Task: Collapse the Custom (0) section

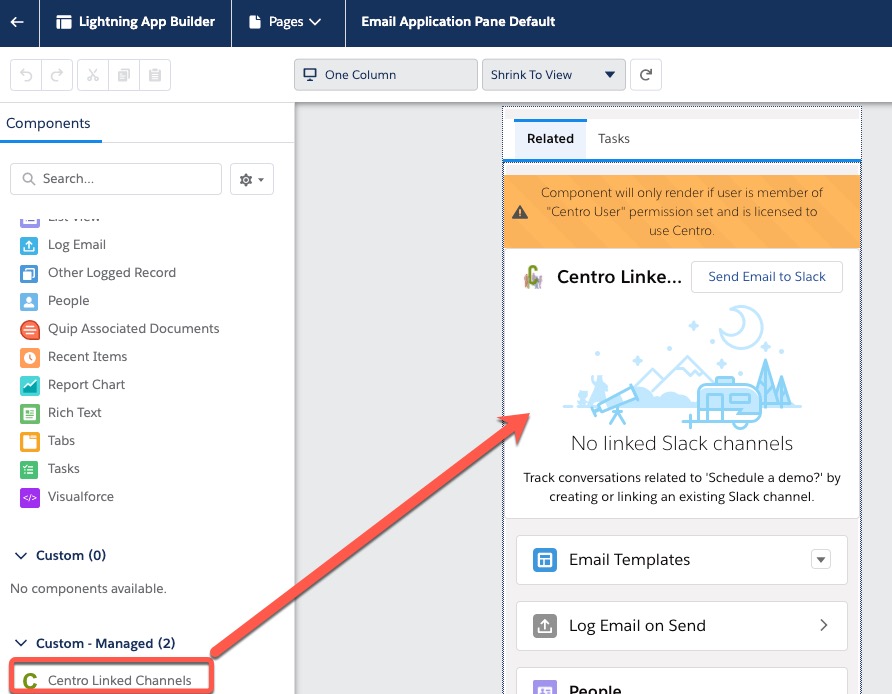Action: pos(21,555)
